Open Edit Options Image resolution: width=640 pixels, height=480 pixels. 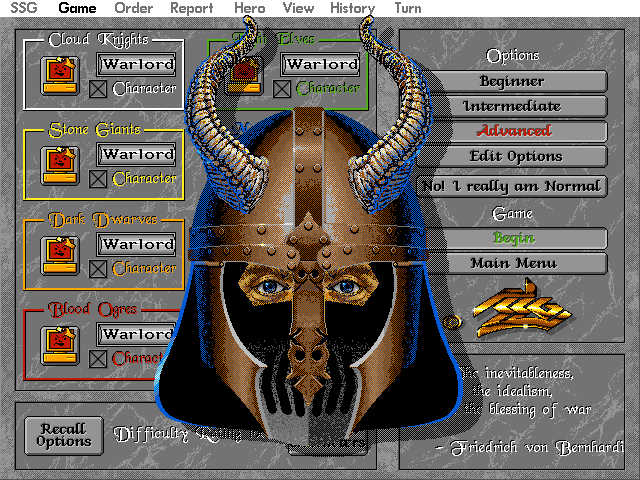512,156
